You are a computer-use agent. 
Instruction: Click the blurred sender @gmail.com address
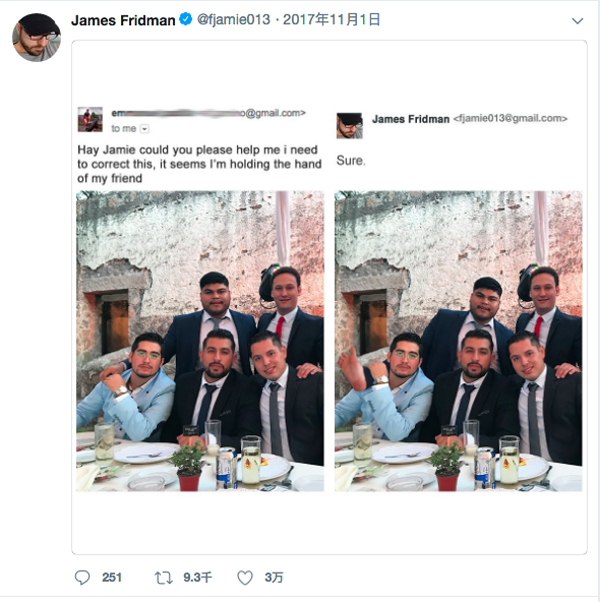[x=208, y=113]
